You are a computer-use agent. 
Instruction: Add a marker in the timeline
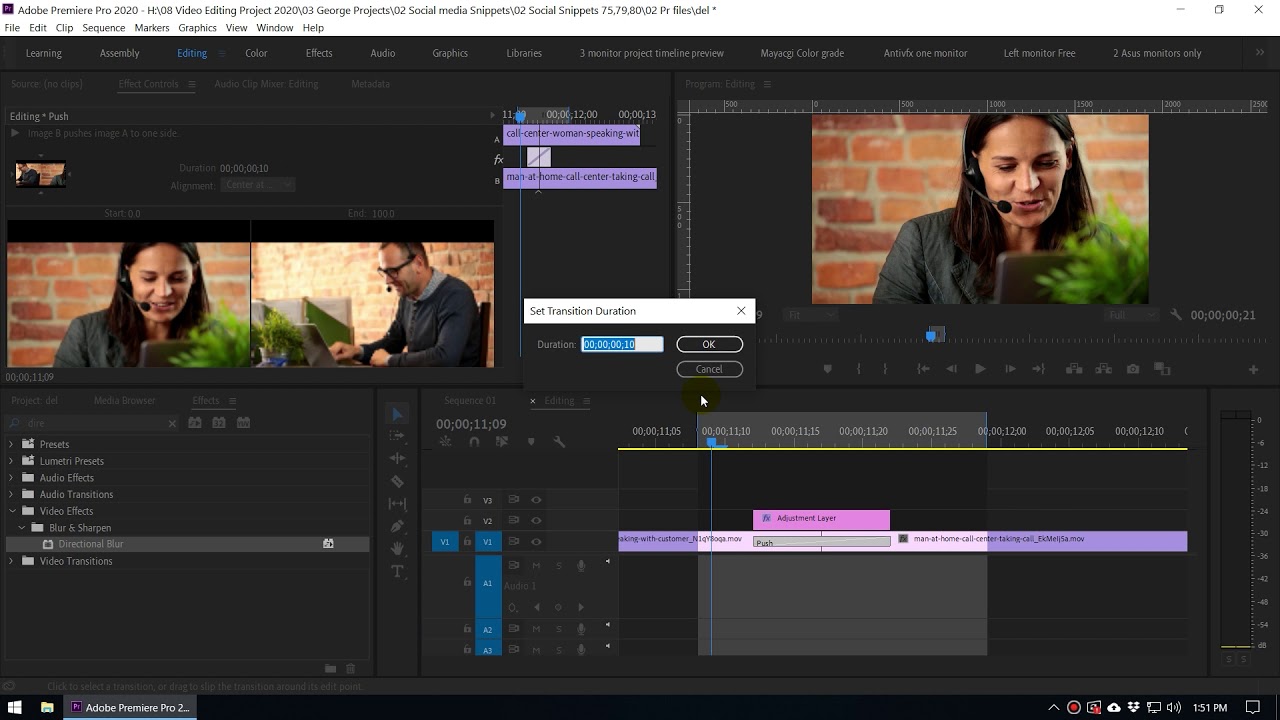[531, 442]
